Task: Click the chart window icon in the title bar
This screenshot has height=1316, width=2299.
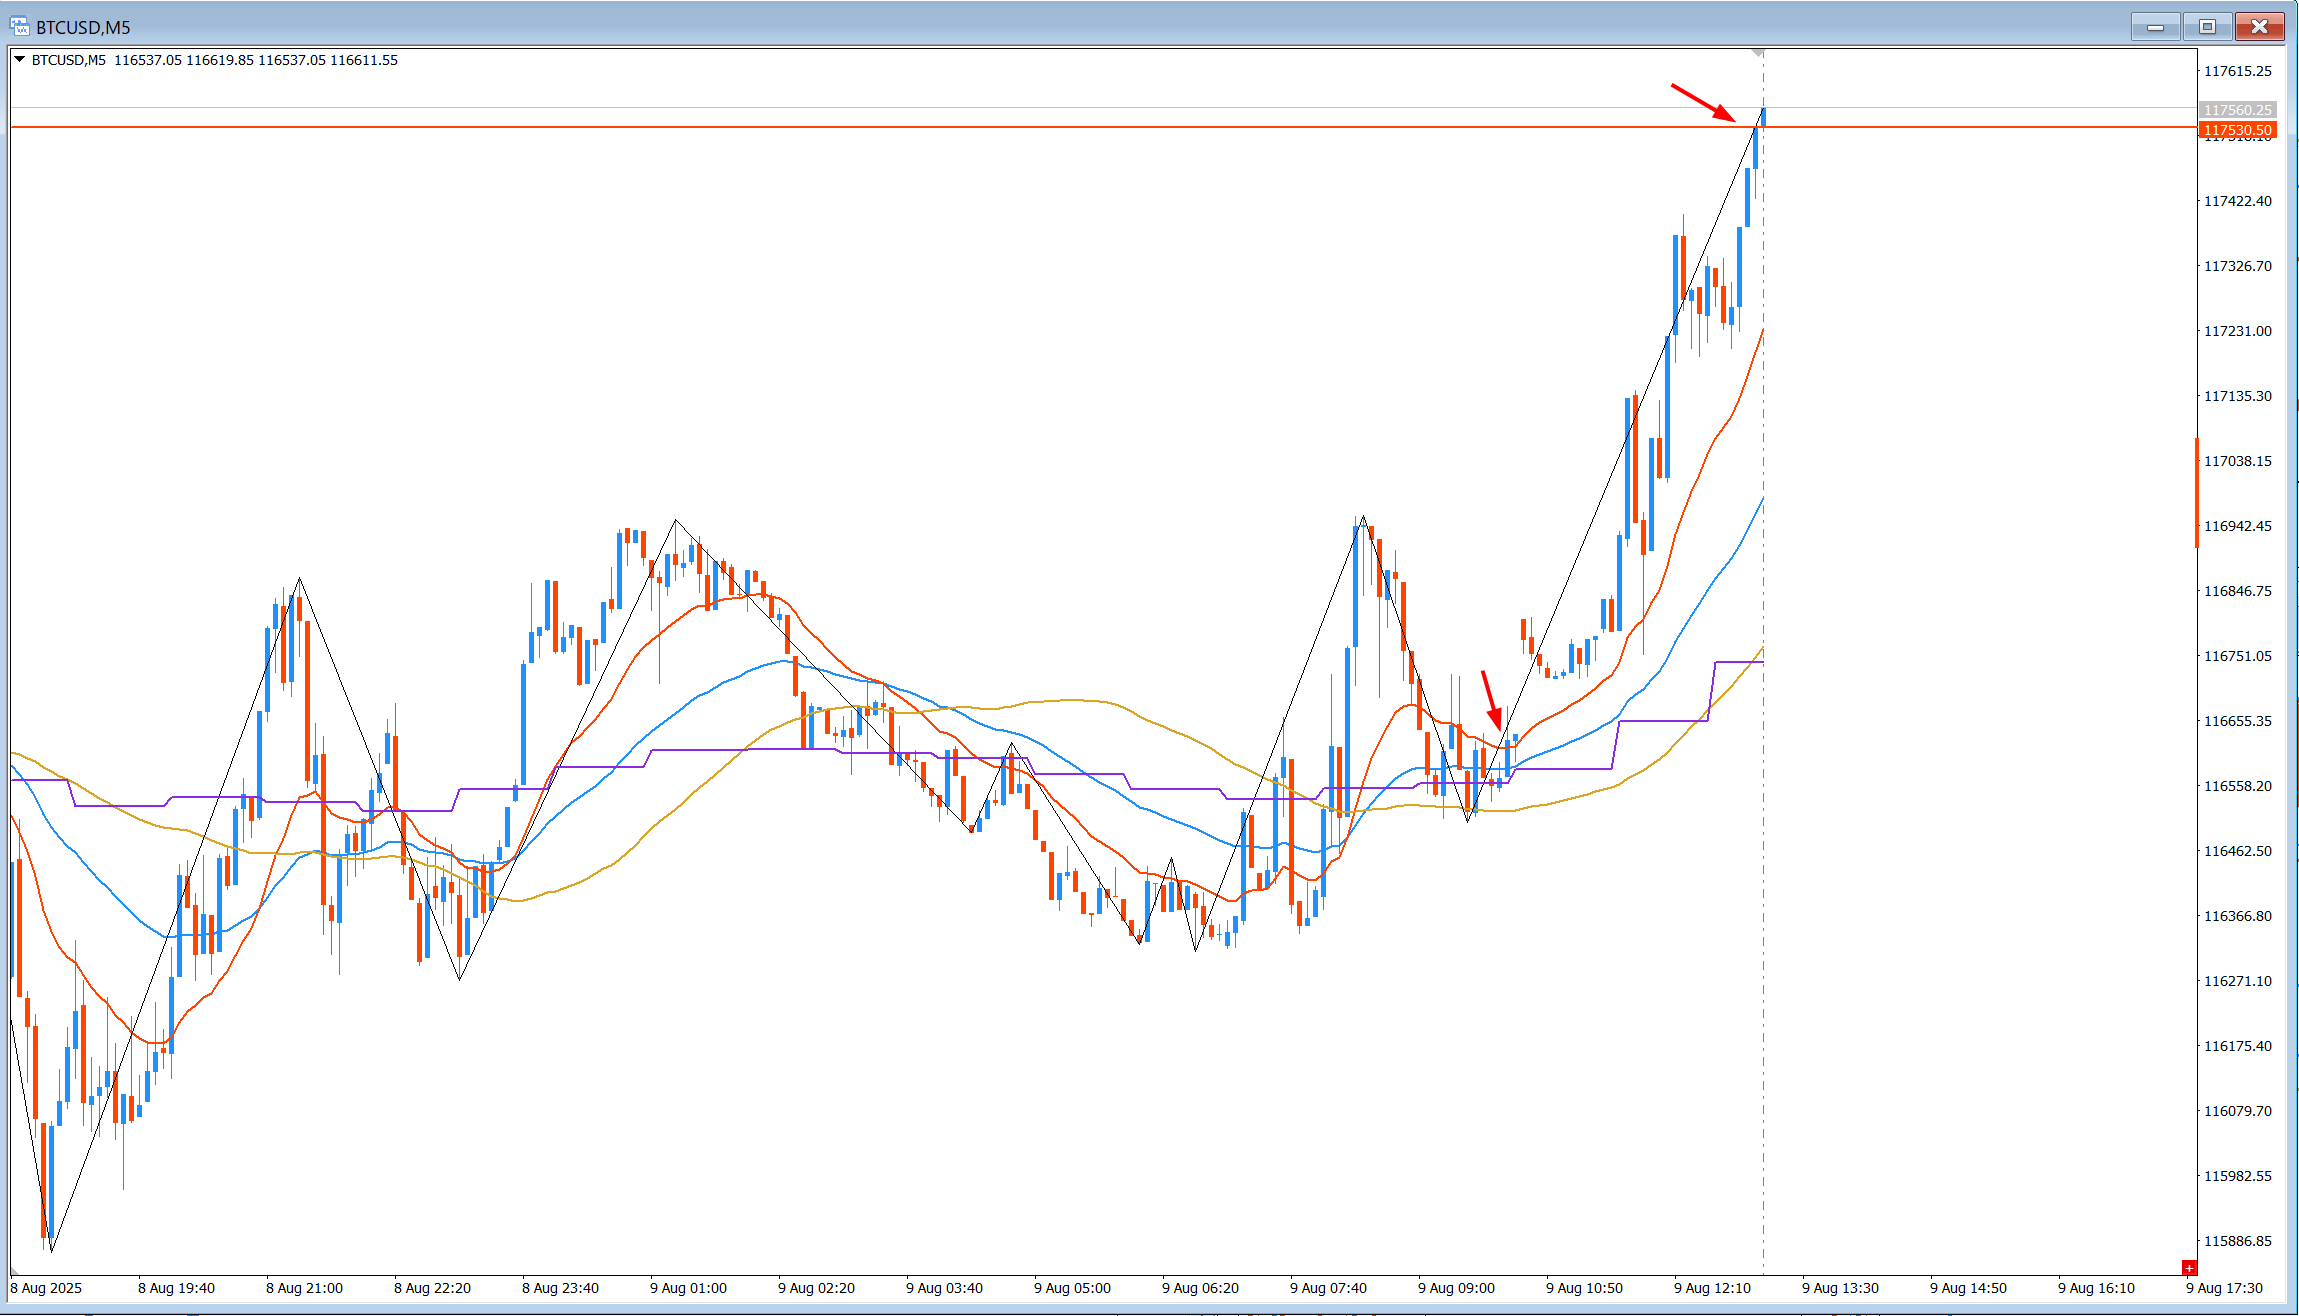Action: 19,26
